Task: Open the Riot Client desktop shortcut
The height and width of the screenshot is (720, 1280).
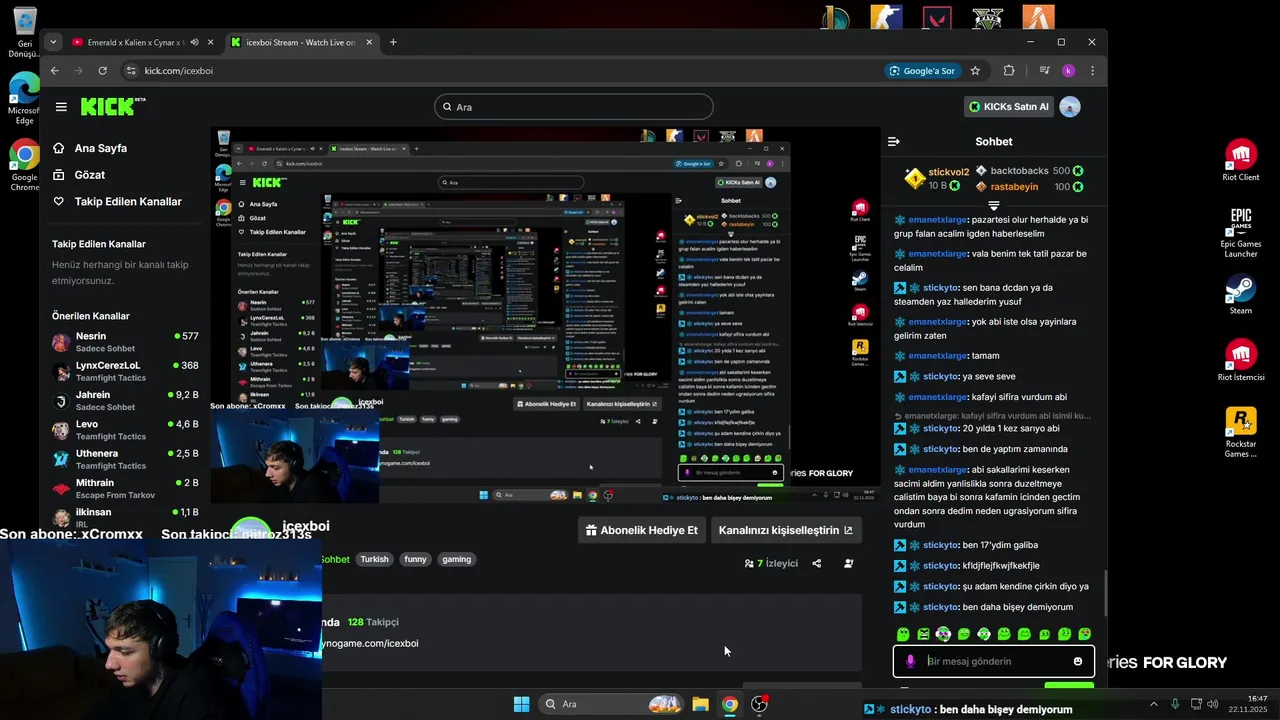Action: (x=1241, y=161)
